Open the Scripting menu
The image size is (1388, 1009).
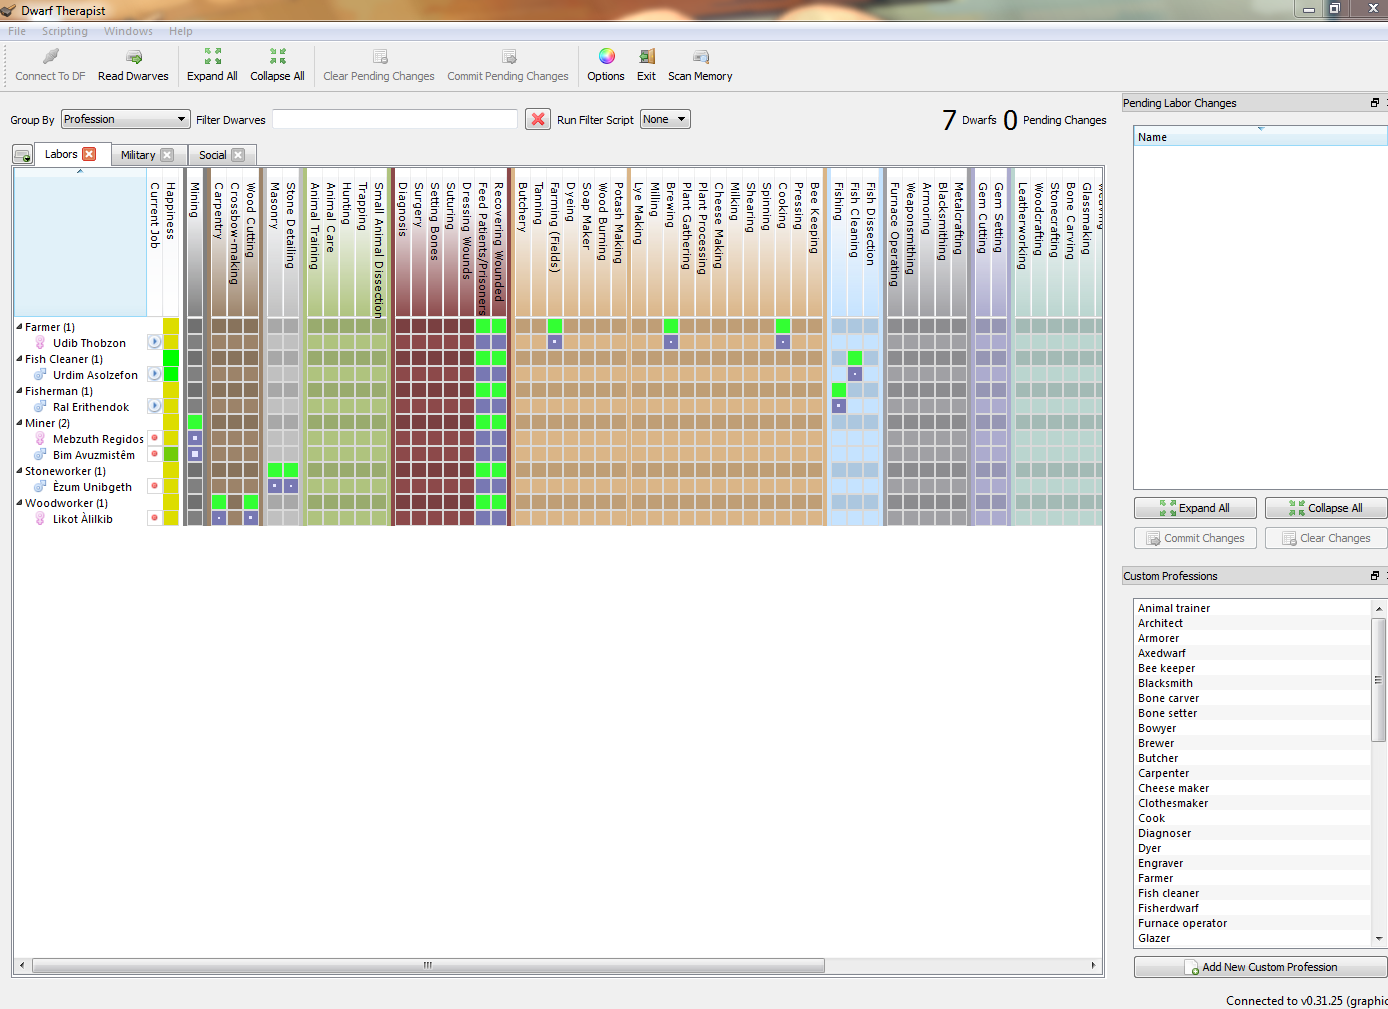(65, 31)
